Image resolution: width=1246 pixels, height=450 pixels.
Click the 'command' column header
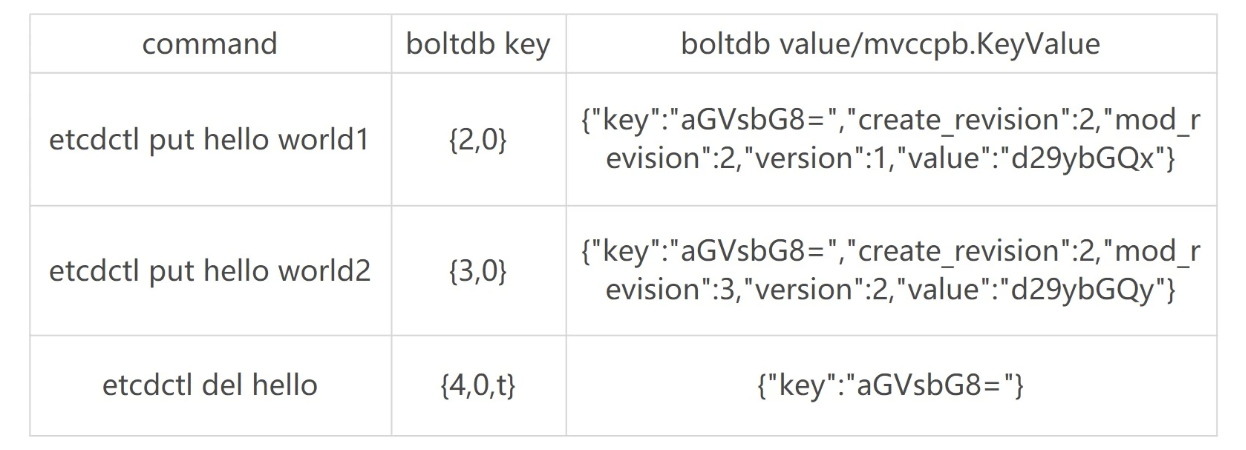coord(209,45)
